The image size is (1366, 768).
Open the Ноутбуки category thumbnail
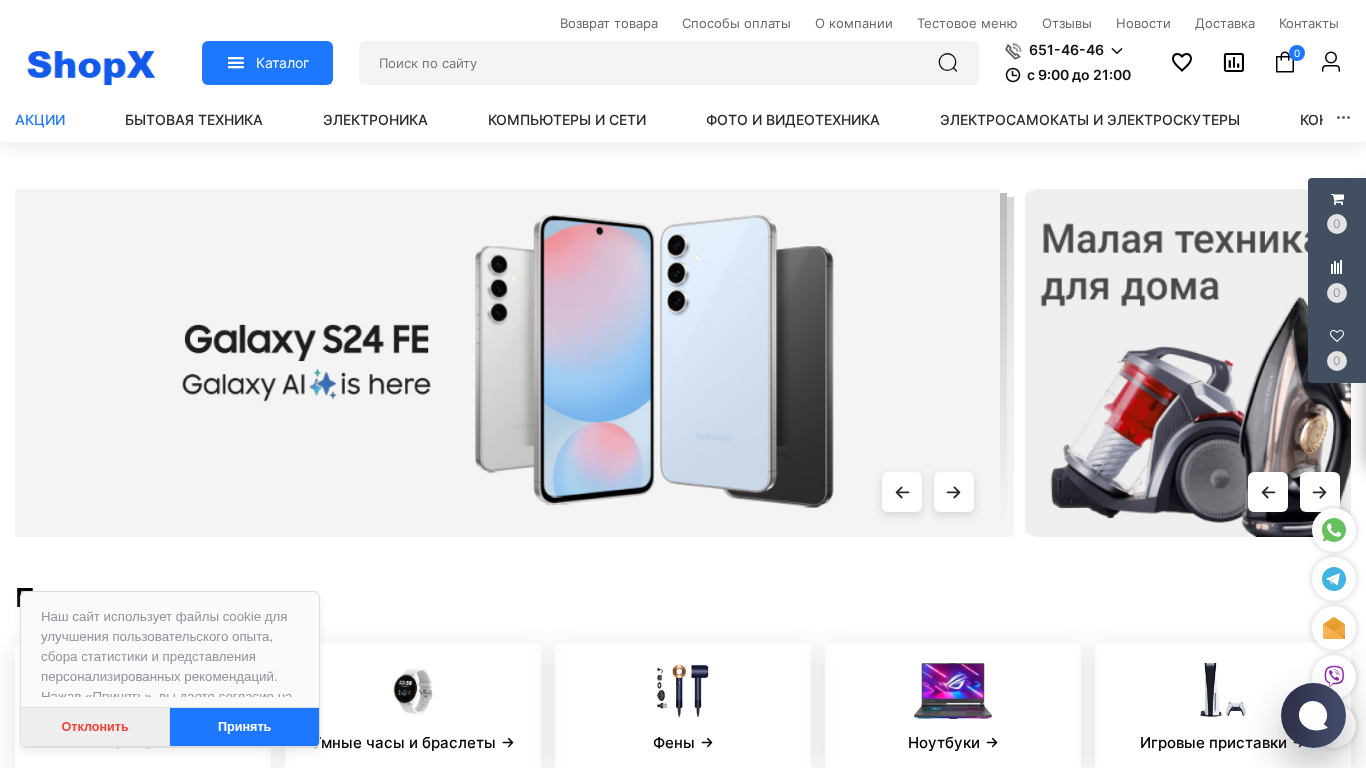953,705
